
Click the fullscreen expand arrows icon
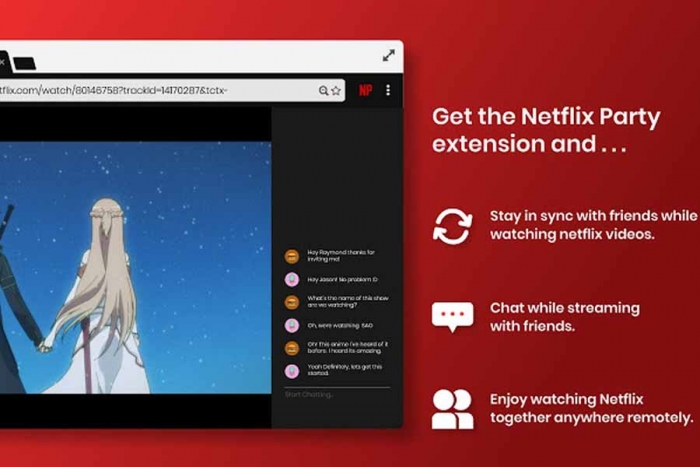389,55
